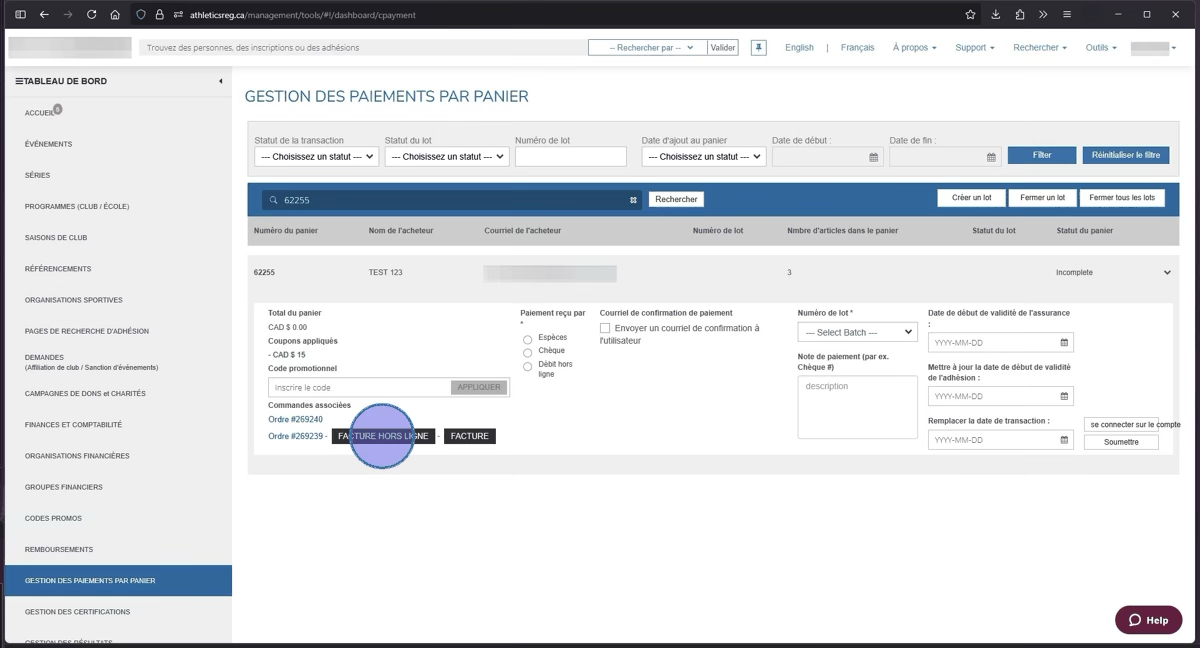Open the Select Batch dropdown
This screenshot has height=648, width=1200.
(858, 332)
